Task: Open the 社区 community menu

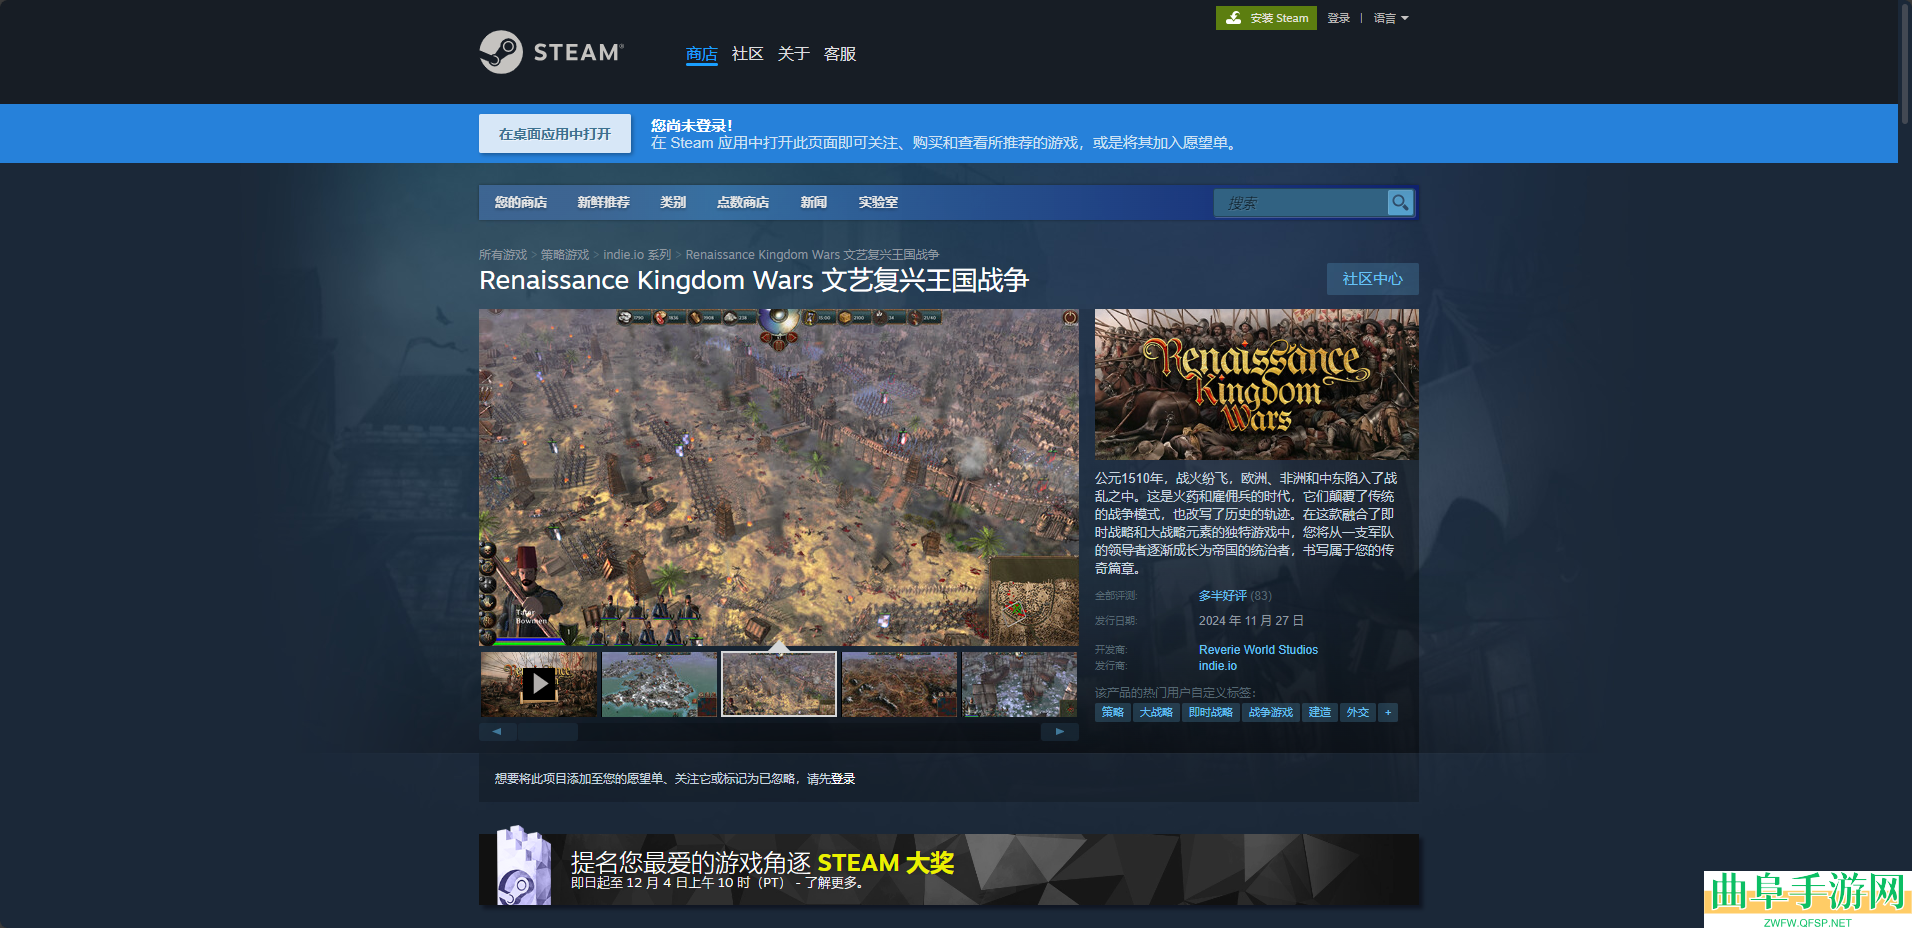Action: [x=747, y=54]
